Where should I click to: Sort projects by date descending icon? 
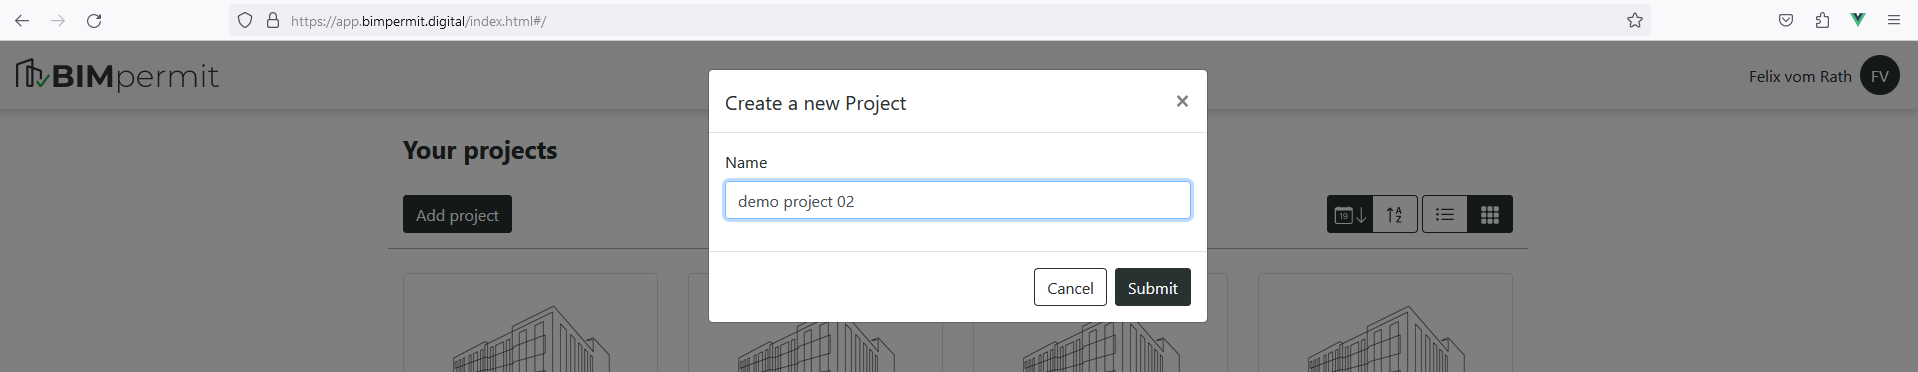click(x=1350, y=214)
